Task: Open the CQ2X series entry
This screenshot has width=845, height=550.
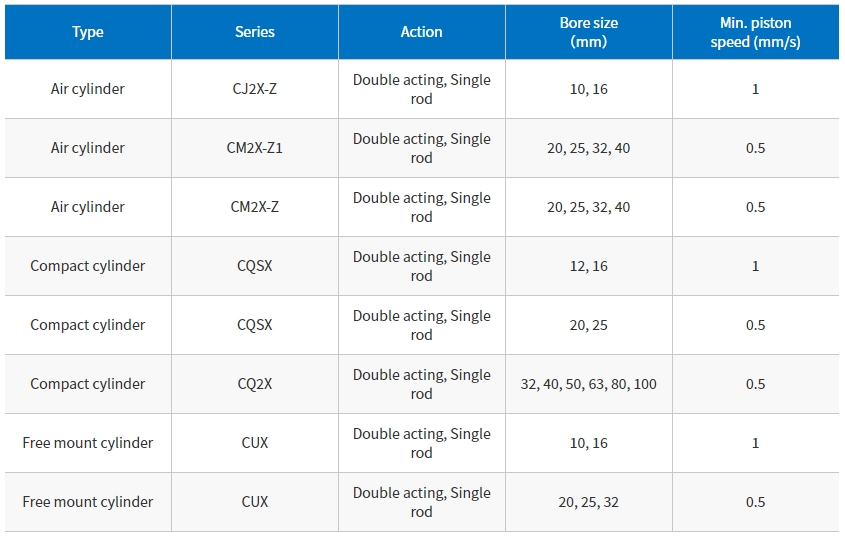Action: [255, 384]
